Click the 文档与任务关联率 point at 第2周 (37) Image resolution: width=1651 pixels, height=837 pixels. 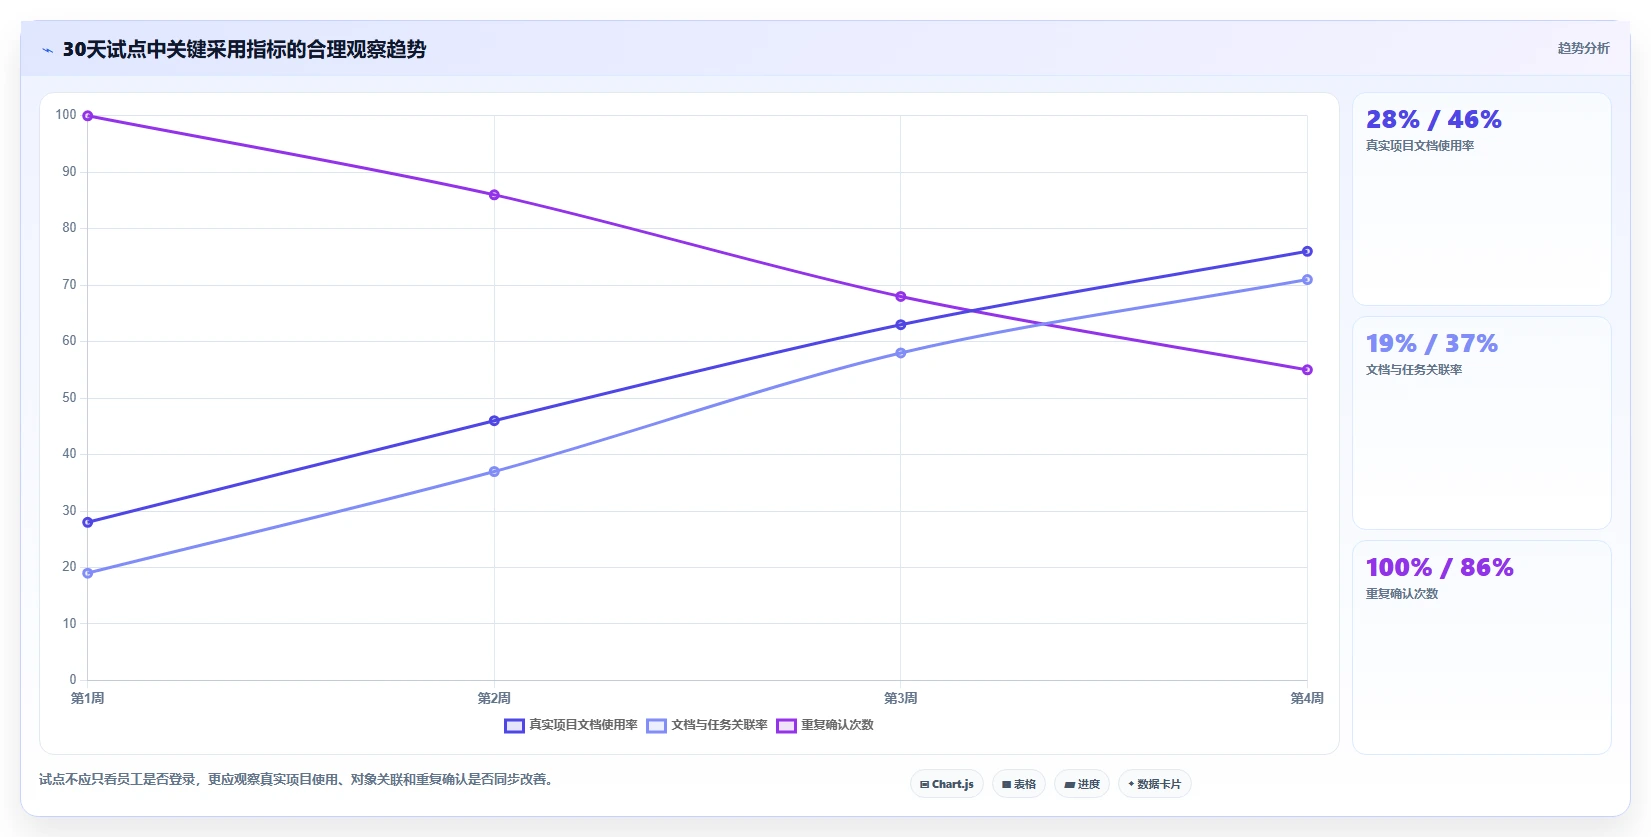coord(494,472)
